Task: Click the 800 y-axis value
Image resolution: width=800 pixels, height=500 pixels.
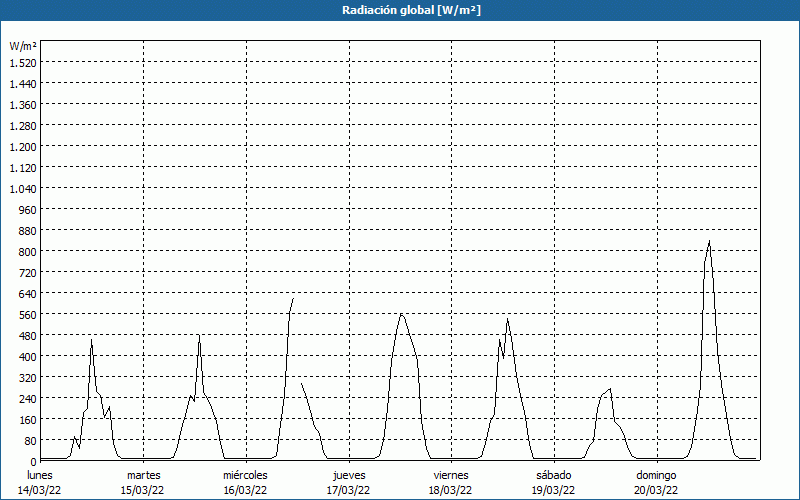Action: click(x=27, y=252)
